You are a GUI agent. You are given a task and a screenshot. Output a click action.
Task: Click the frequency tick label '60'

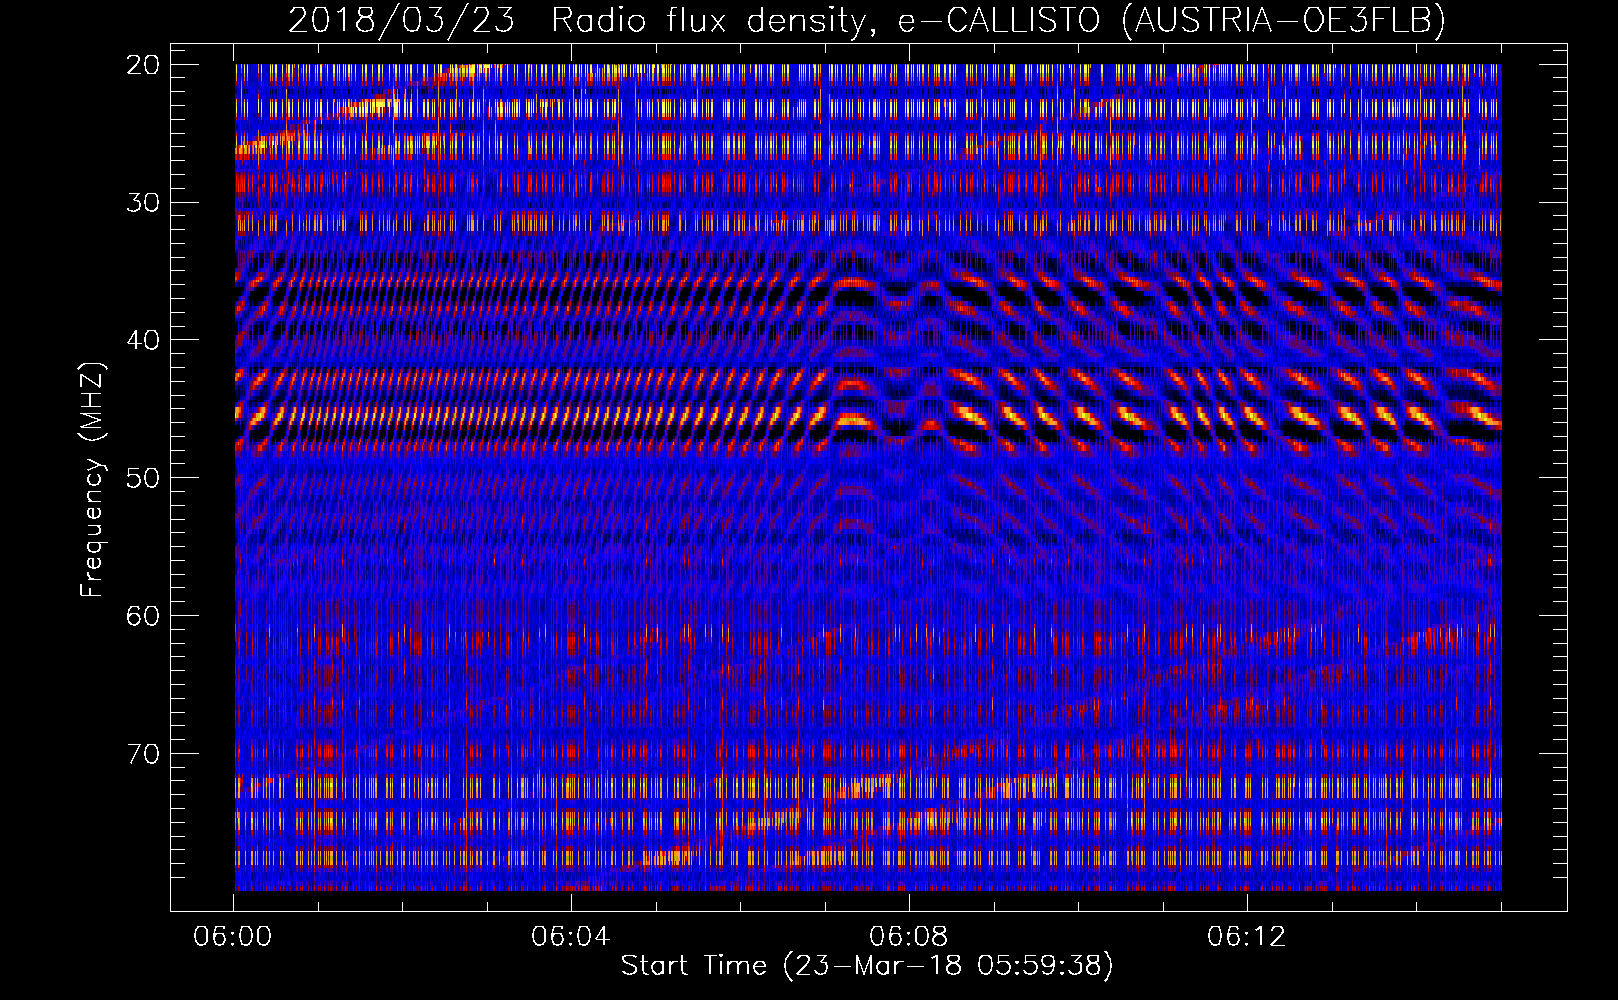tap(144, 616)
